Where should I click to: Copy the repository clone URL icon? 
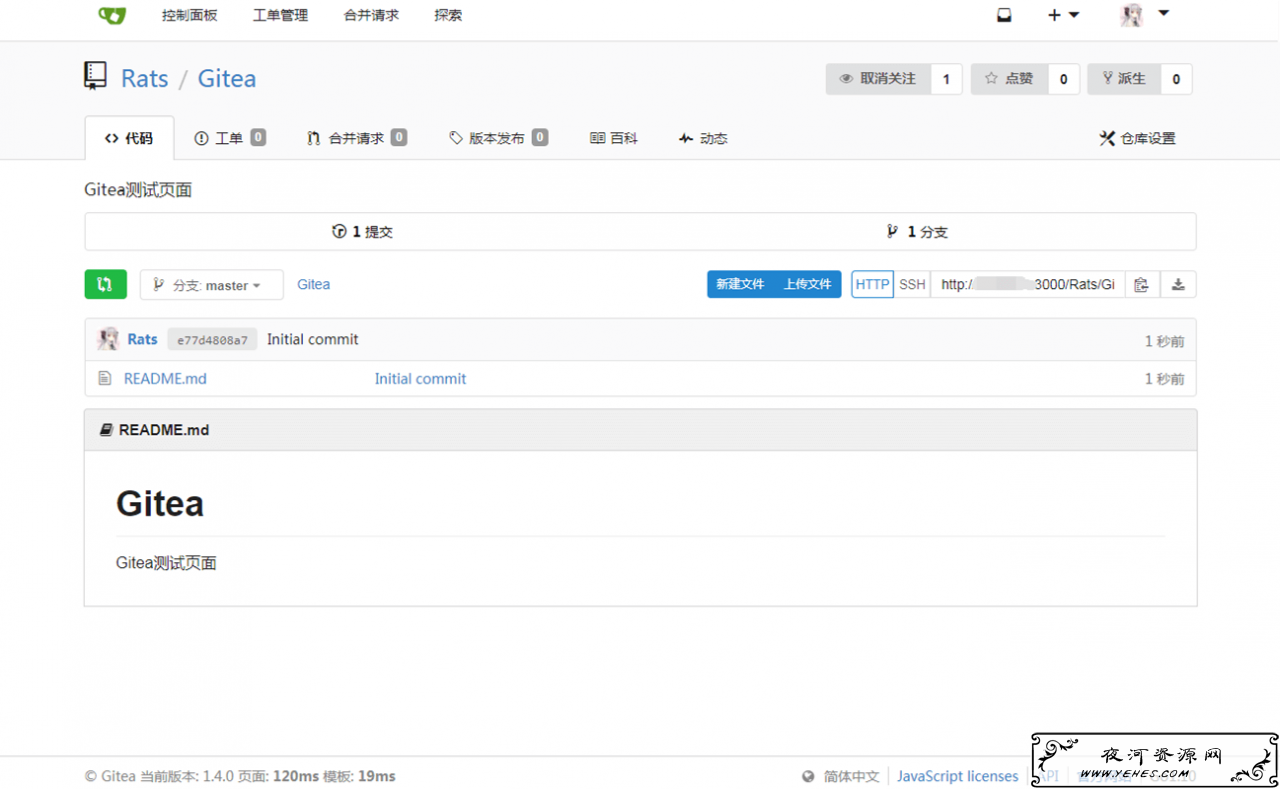1141,285
